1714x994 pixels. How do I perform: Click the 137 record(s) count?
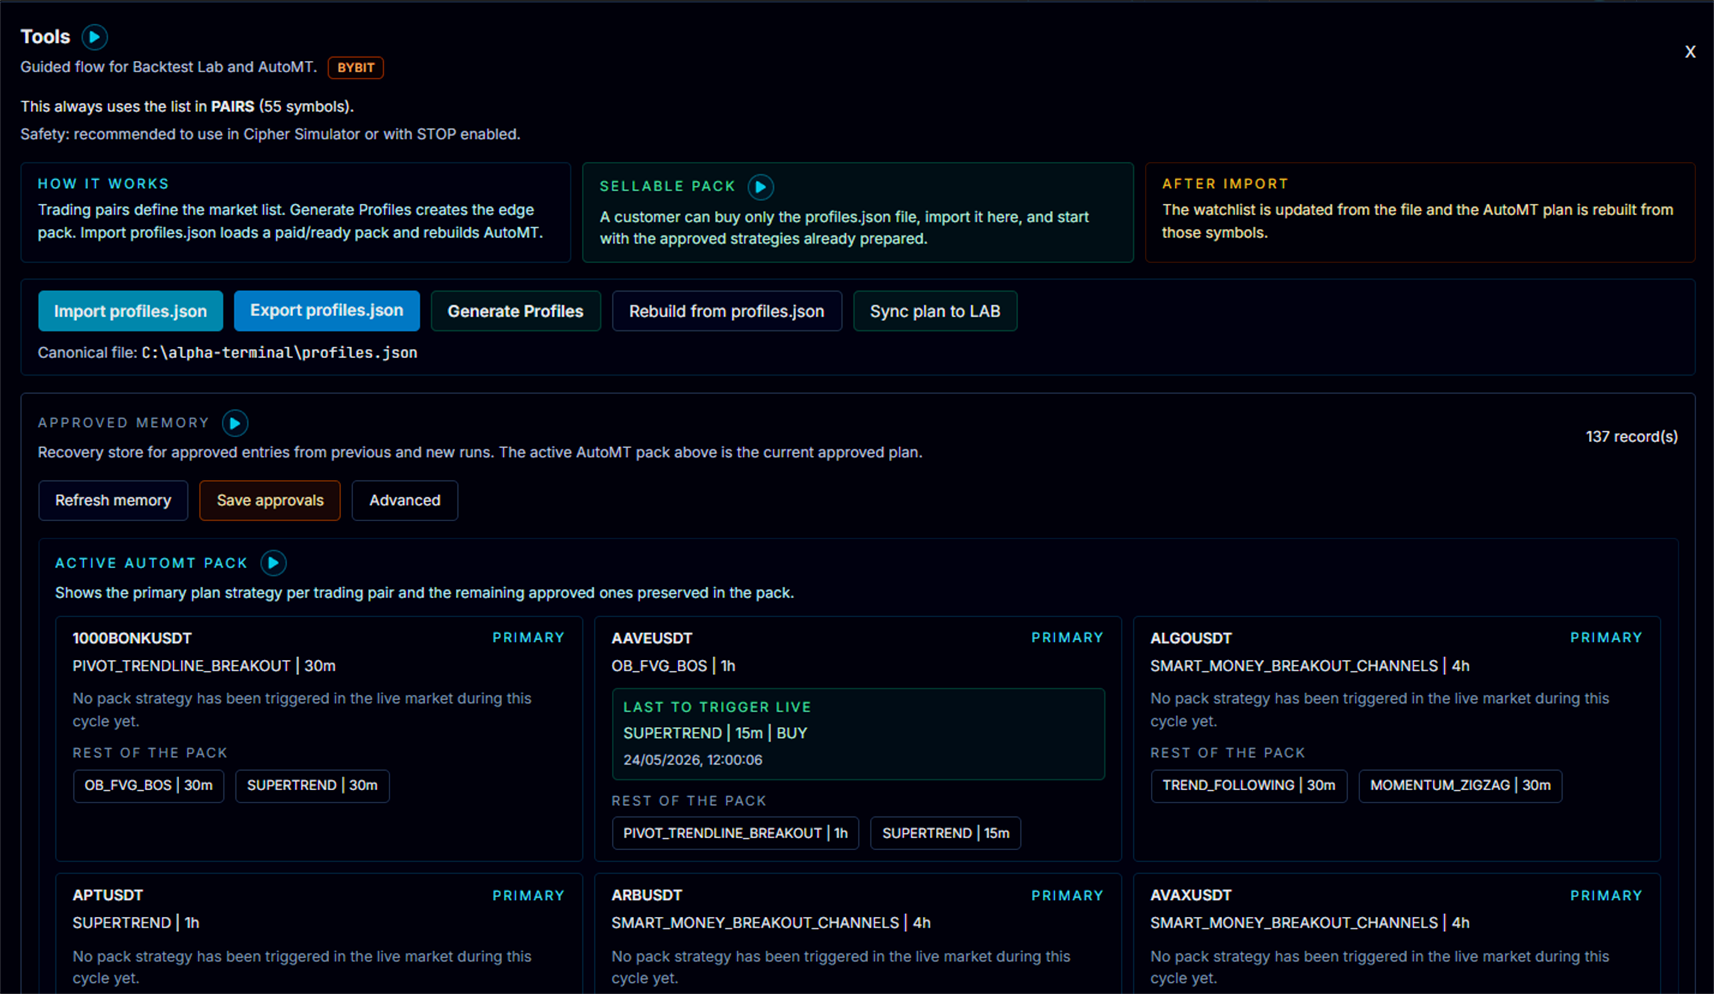click(x=1632, y=437)
